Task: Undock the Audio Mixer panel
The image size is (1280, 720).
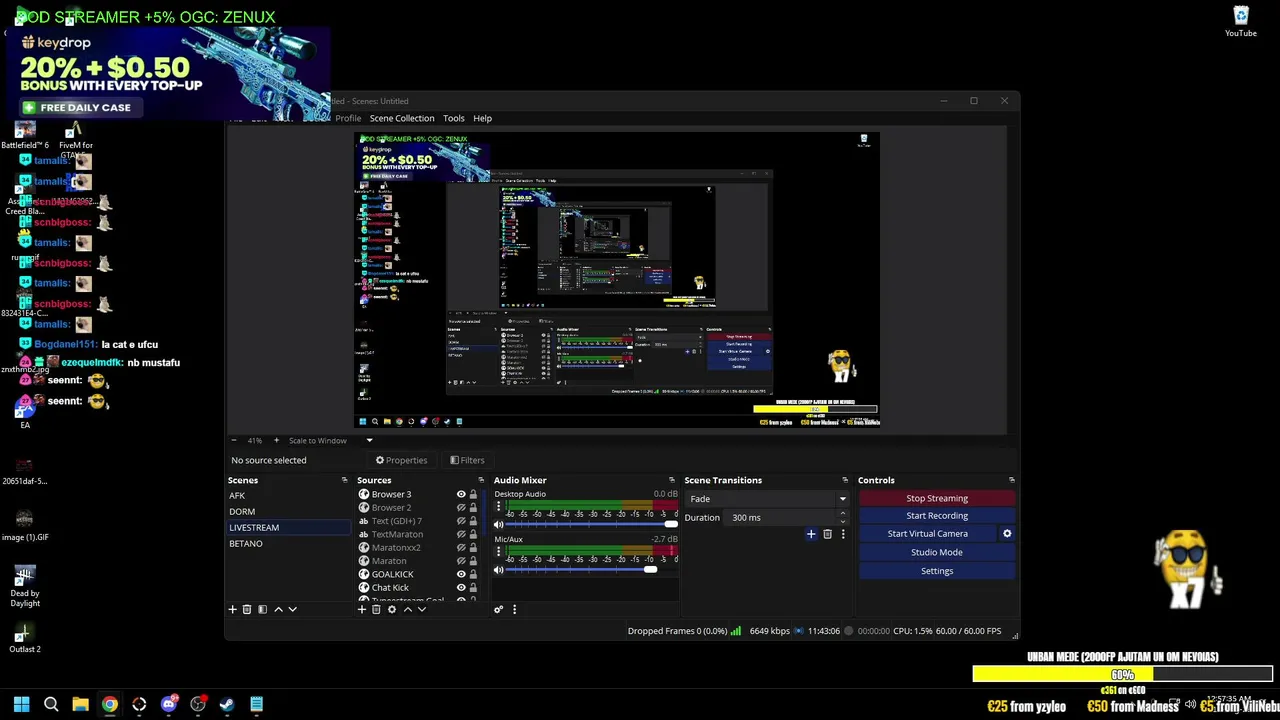Action: (672, 480)
